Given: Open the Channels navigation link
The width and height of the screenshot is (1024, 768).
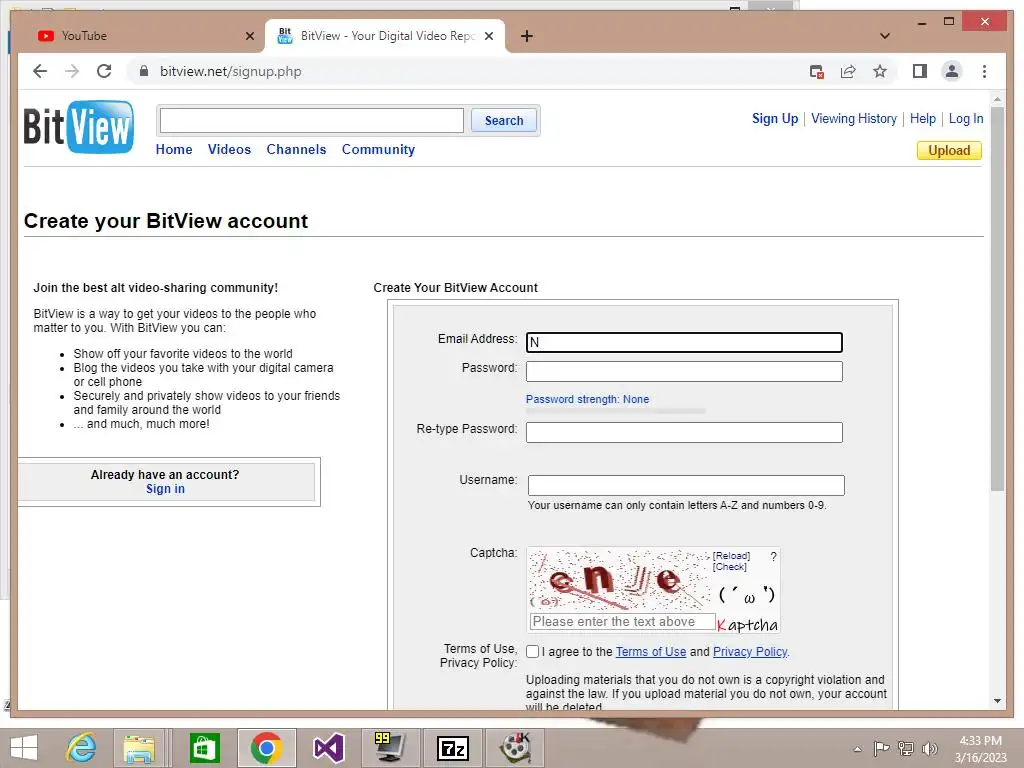Looking at the screenshot, I should point(296,150).
